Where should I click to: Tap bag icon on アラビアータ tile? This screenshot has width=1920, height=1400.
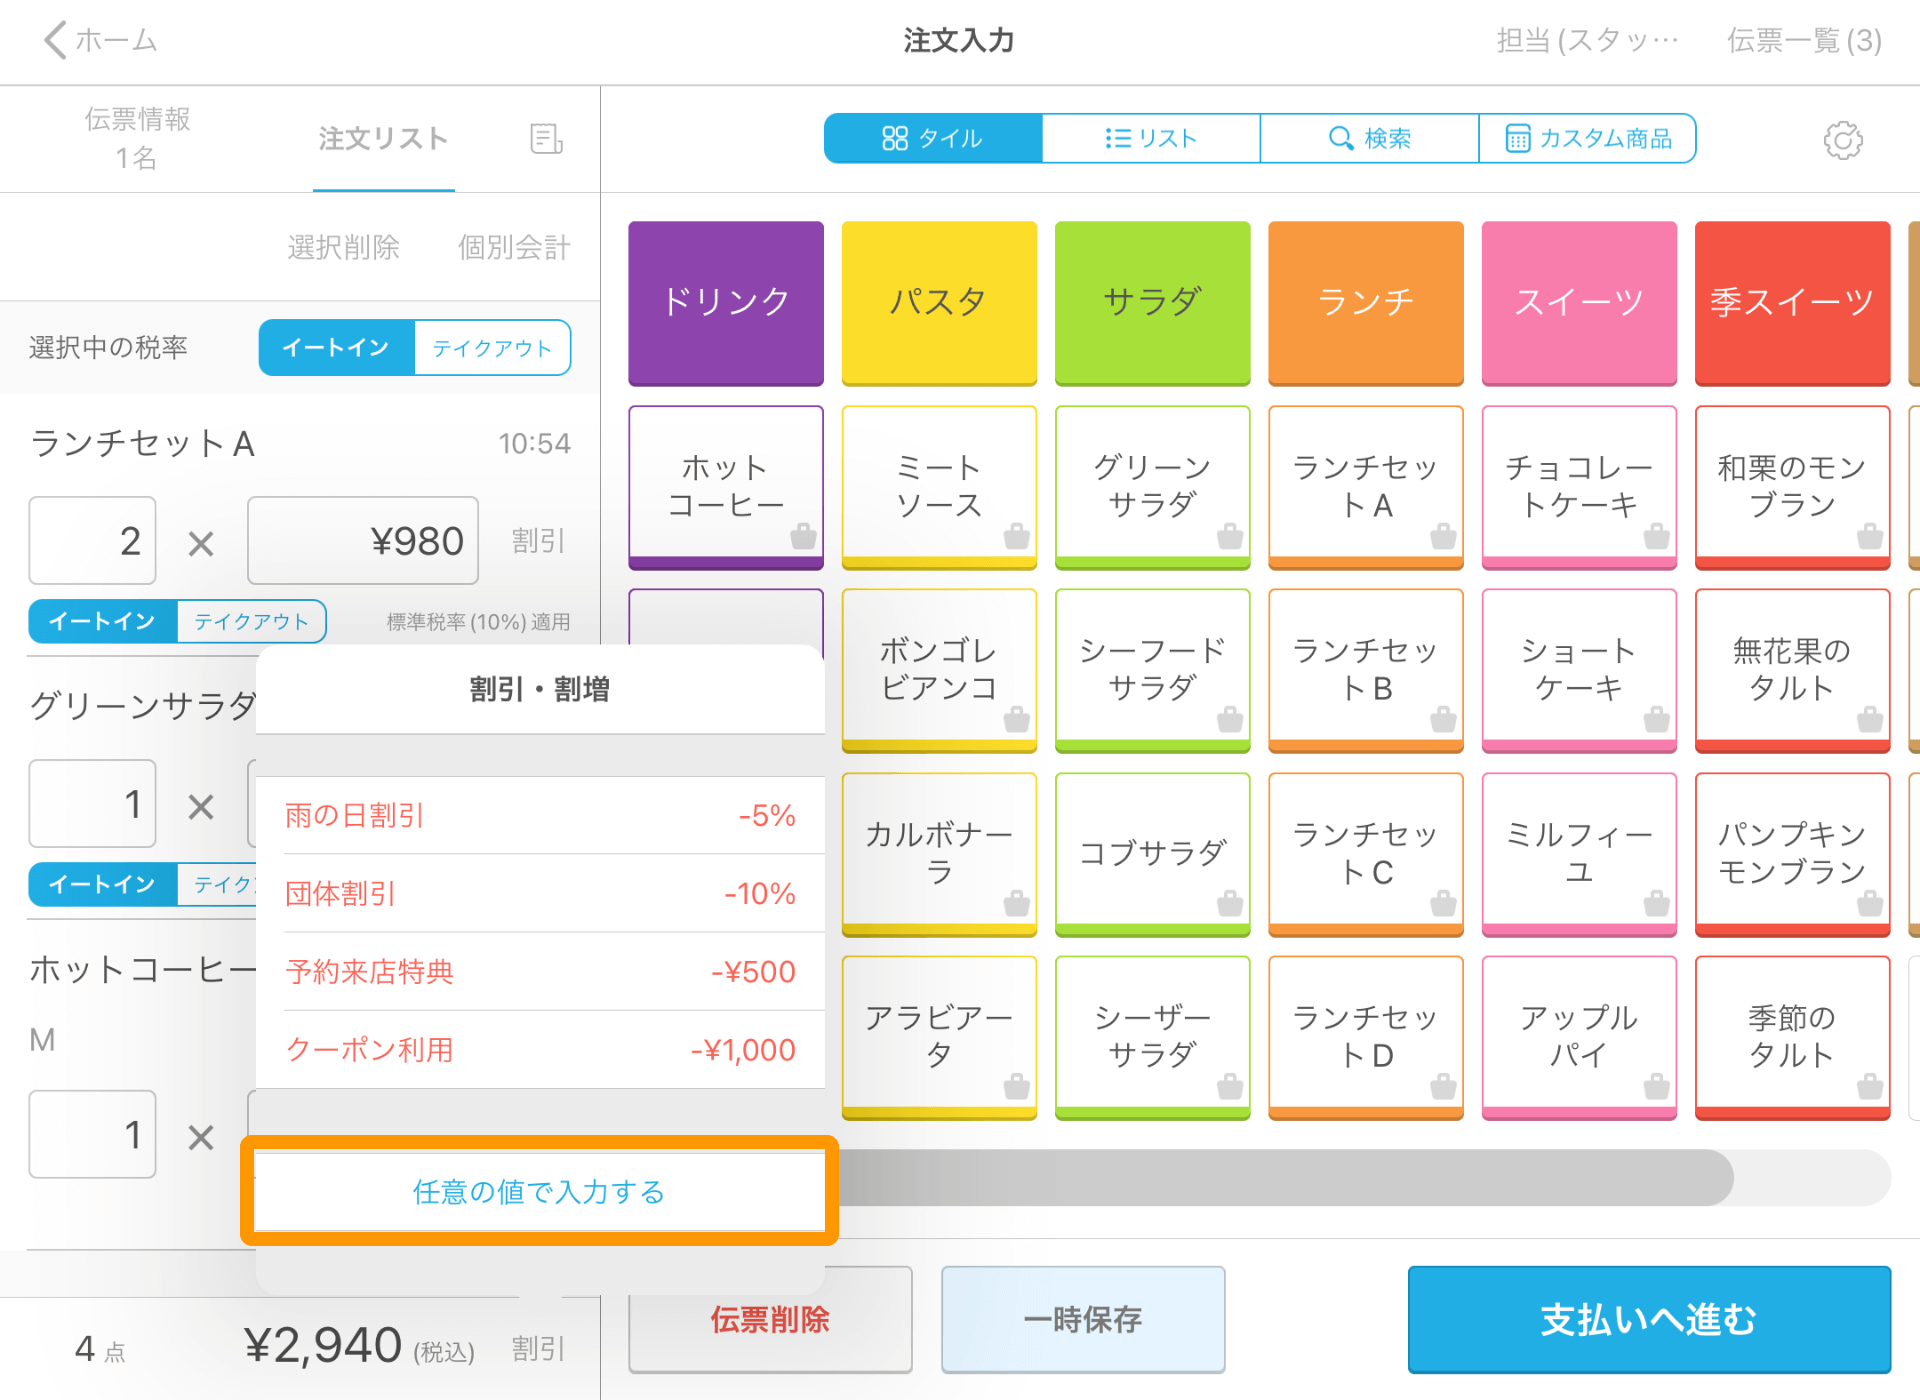click(x=1016, y=1086)
